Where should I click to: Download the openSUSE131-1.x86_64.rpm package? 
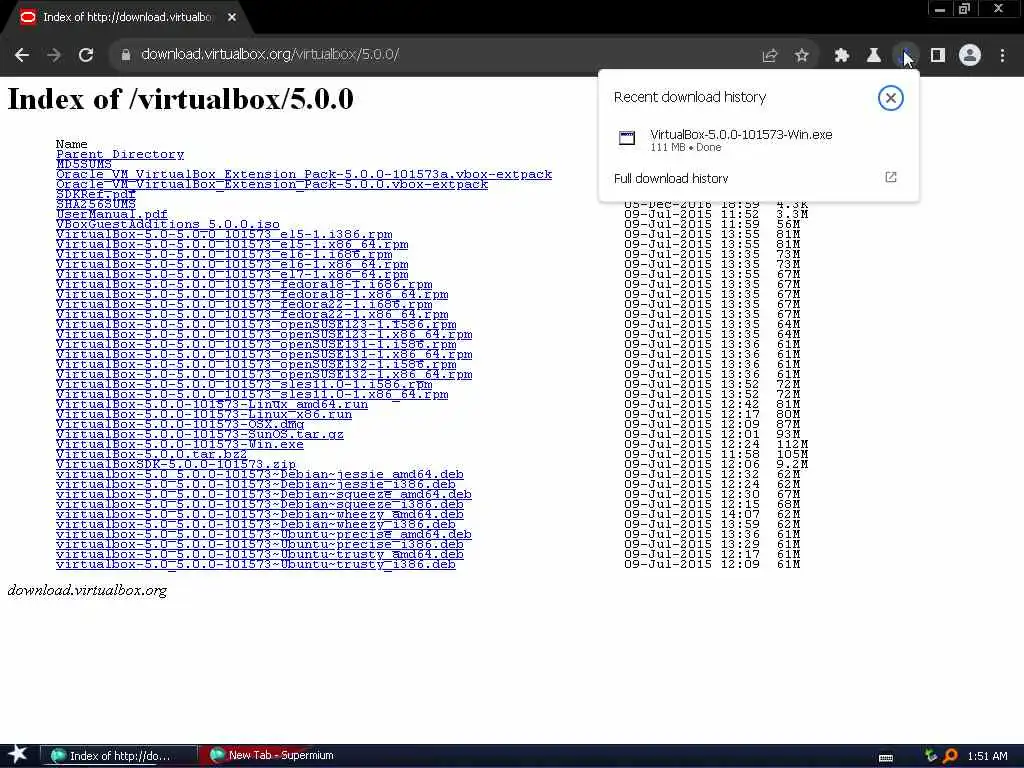click(264, 355)
